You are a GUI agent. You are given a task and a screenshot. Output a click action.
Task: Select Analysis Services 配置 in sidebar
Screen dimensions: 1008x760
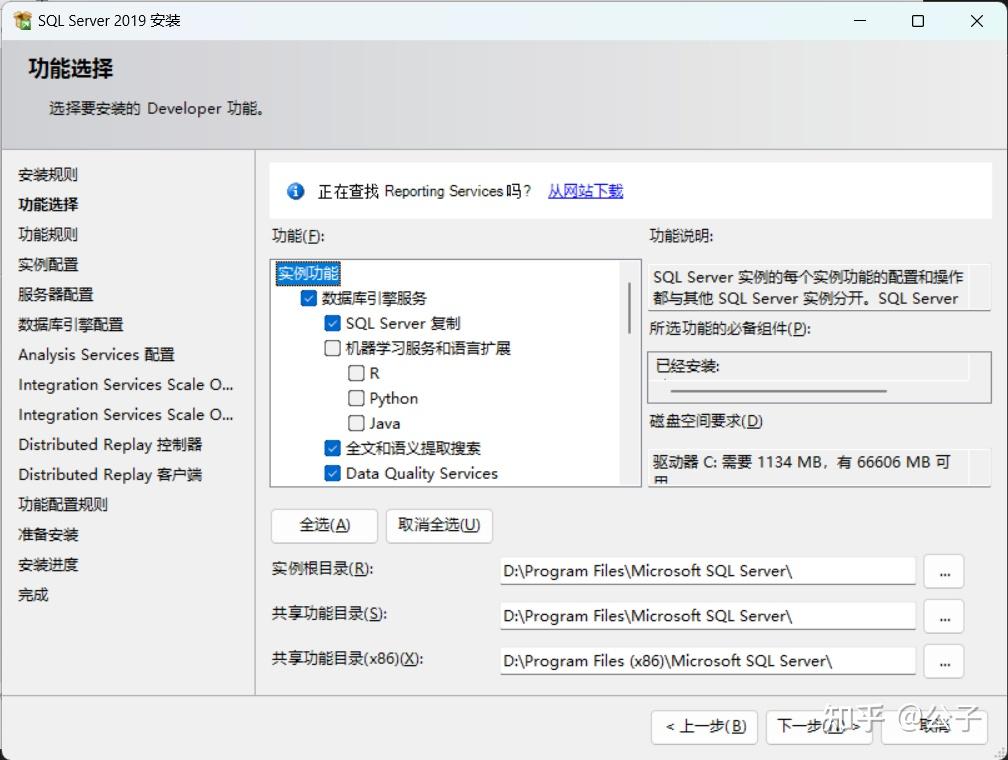click(95, 354)
